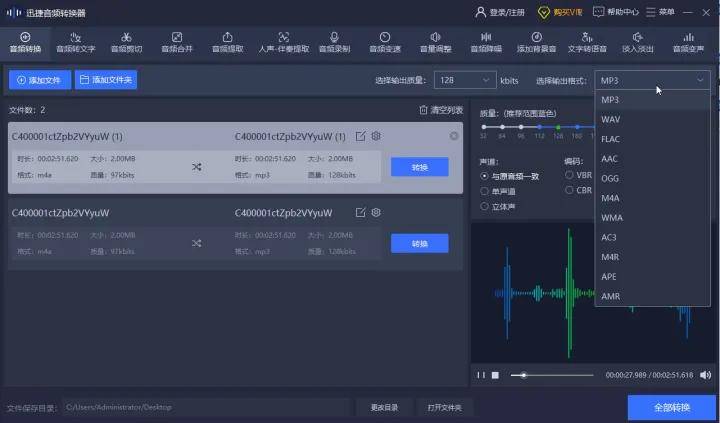This screenshot has width=720, height=423.
Task: Edit output name of C400001ctZpb2VYyuW (1)
Action: point(360,136)
